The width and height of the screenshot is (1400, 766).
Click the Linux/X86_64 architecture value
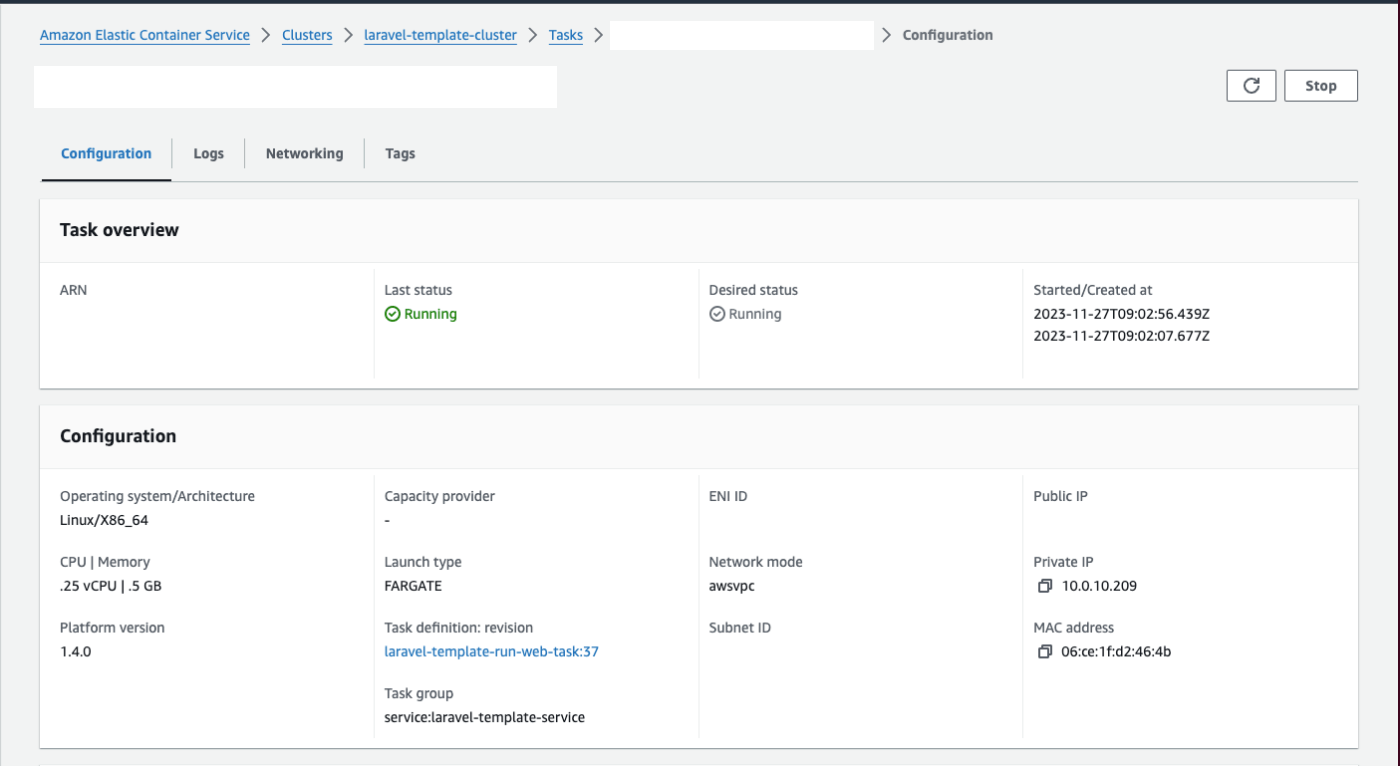(104, 520)
